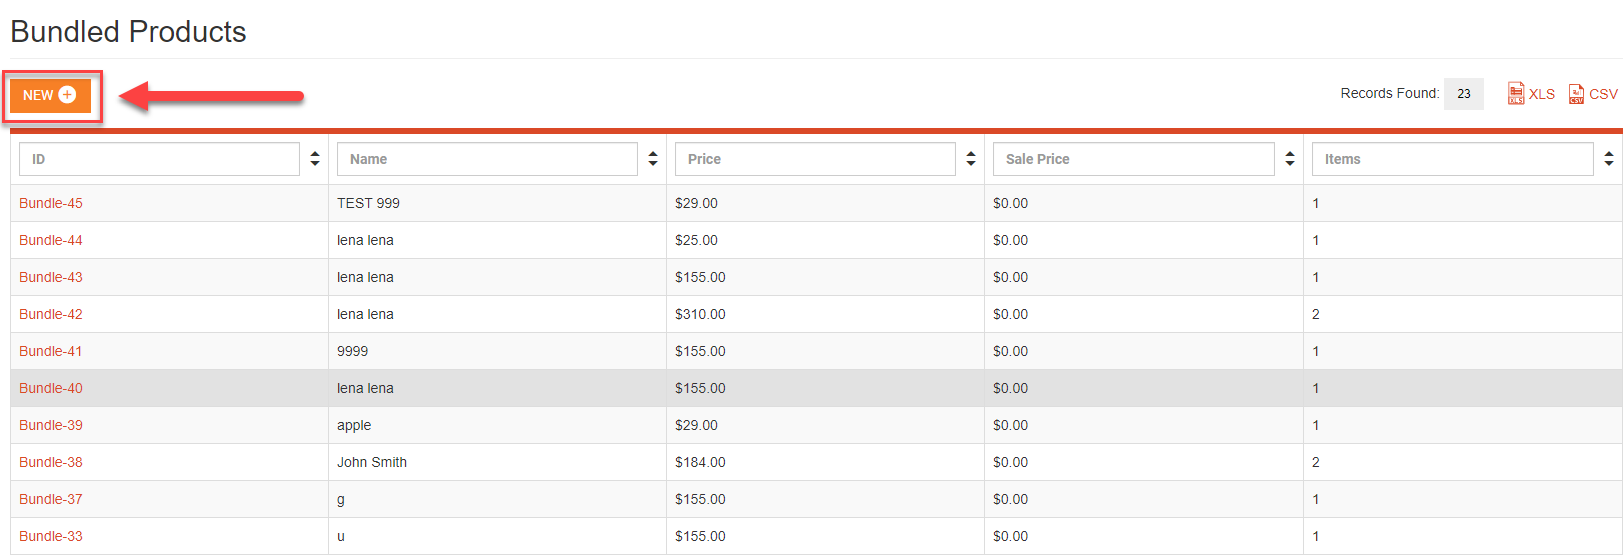Image resolution: width=1624 pixels, height=555 pixels.
Task: Sort by Name column arrows
Action: (653, 159)
